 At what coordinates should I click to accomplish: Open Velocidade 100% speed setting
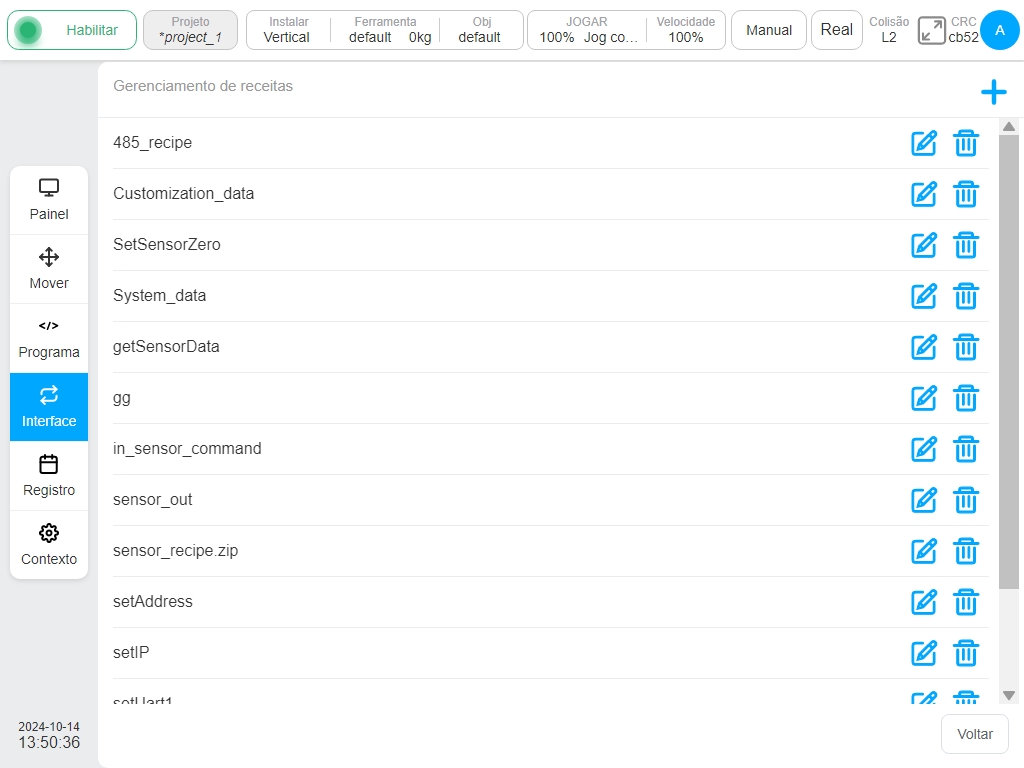click(x=686, y=30)
